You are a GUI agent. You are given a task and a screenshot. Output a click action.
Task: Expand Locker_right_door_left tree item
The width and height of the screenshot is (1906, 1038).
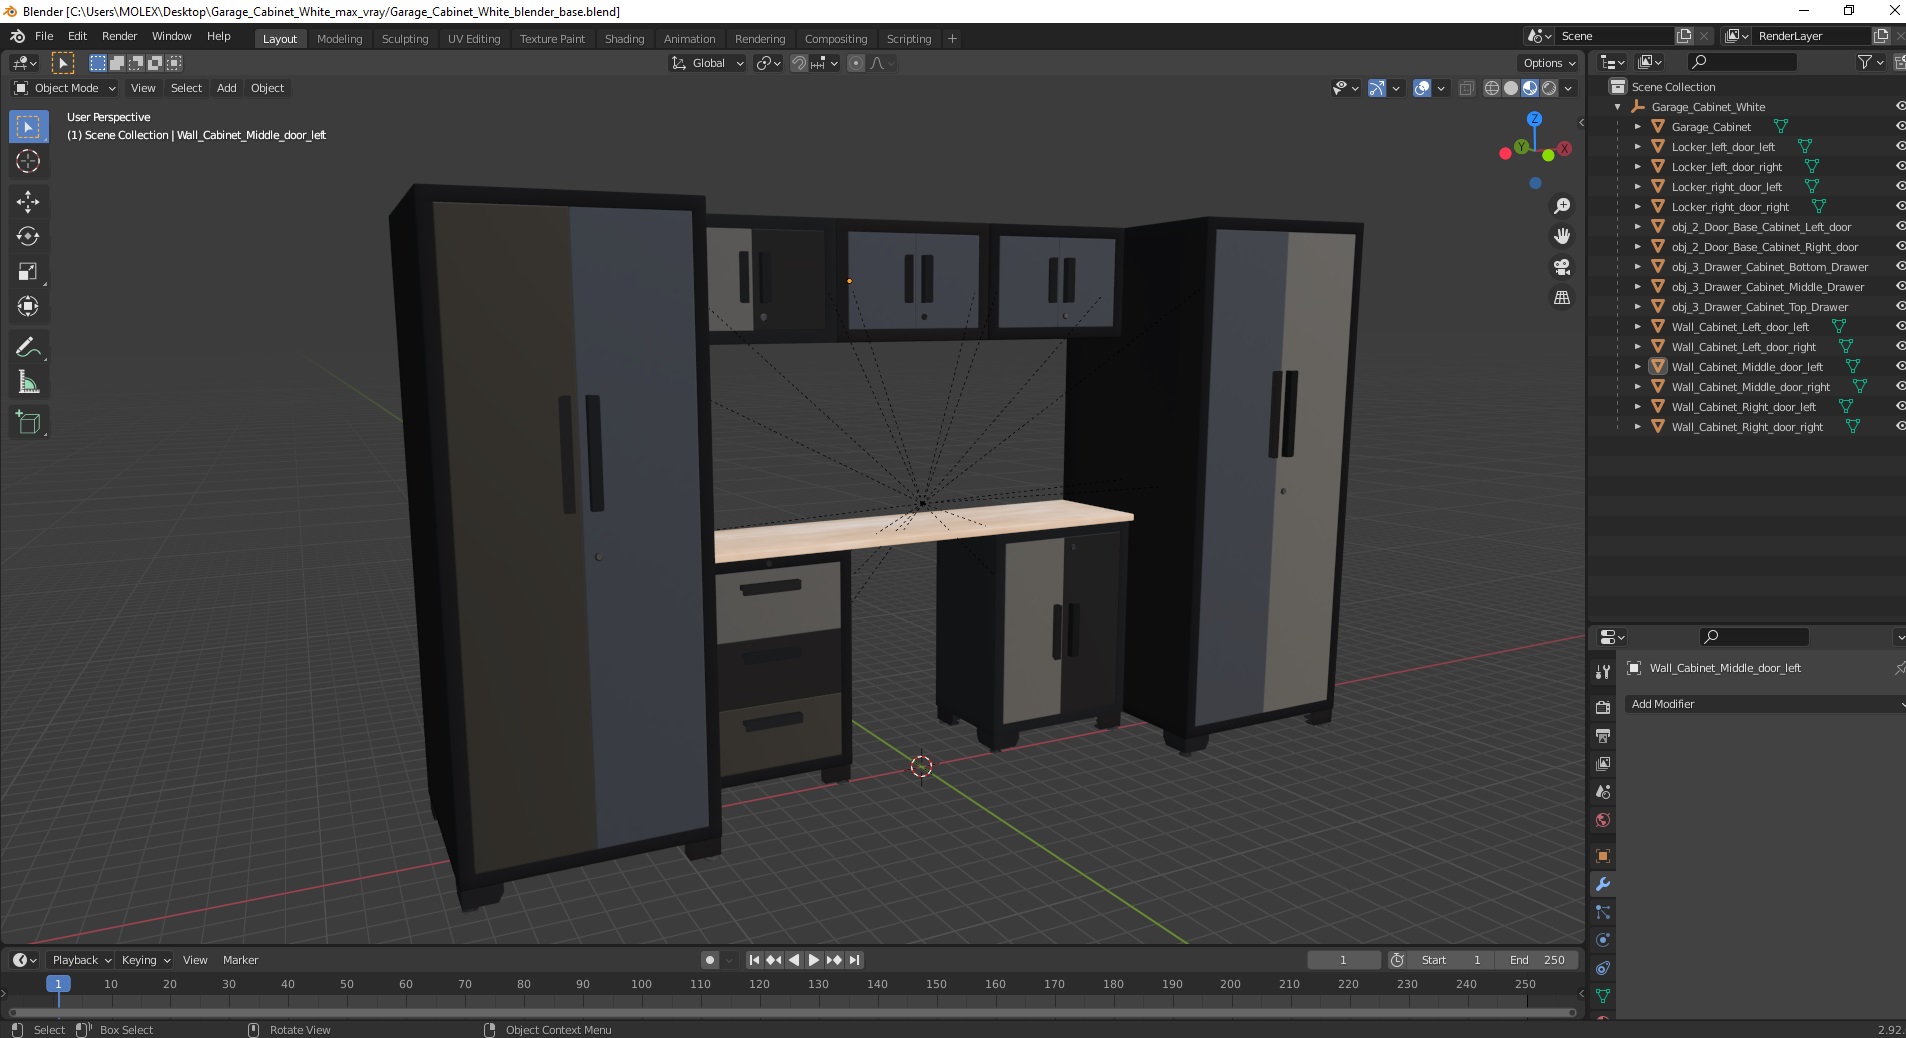(1637, 187)
